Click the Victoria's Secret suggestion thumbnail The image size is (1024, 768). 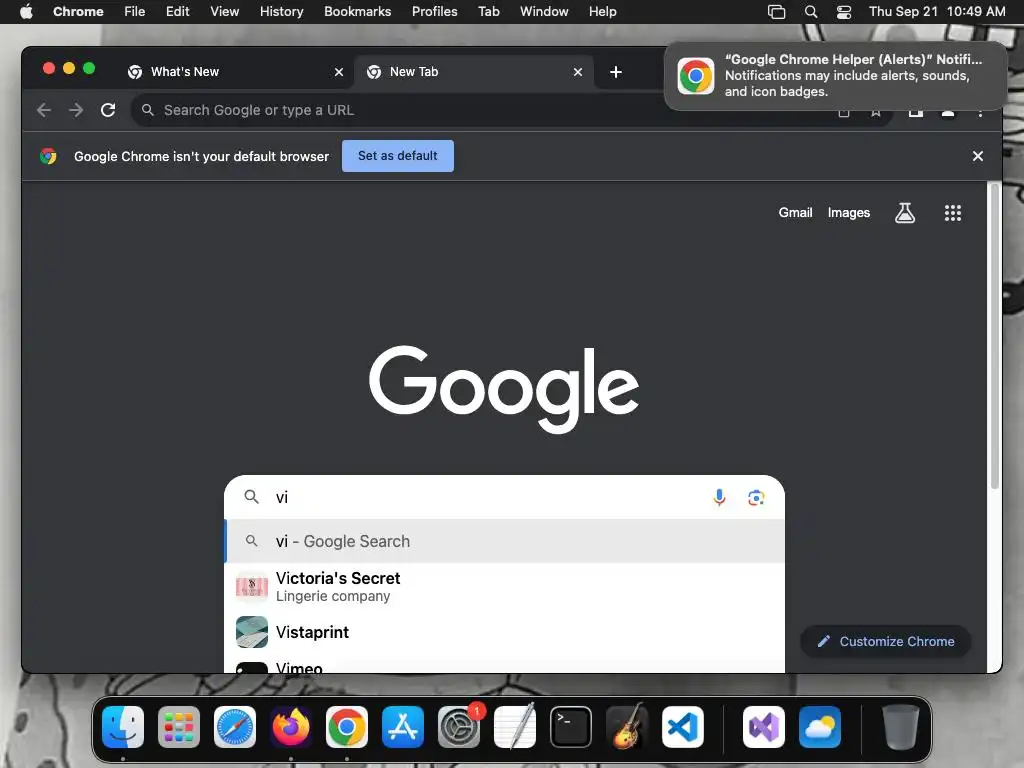coord(251,586)
